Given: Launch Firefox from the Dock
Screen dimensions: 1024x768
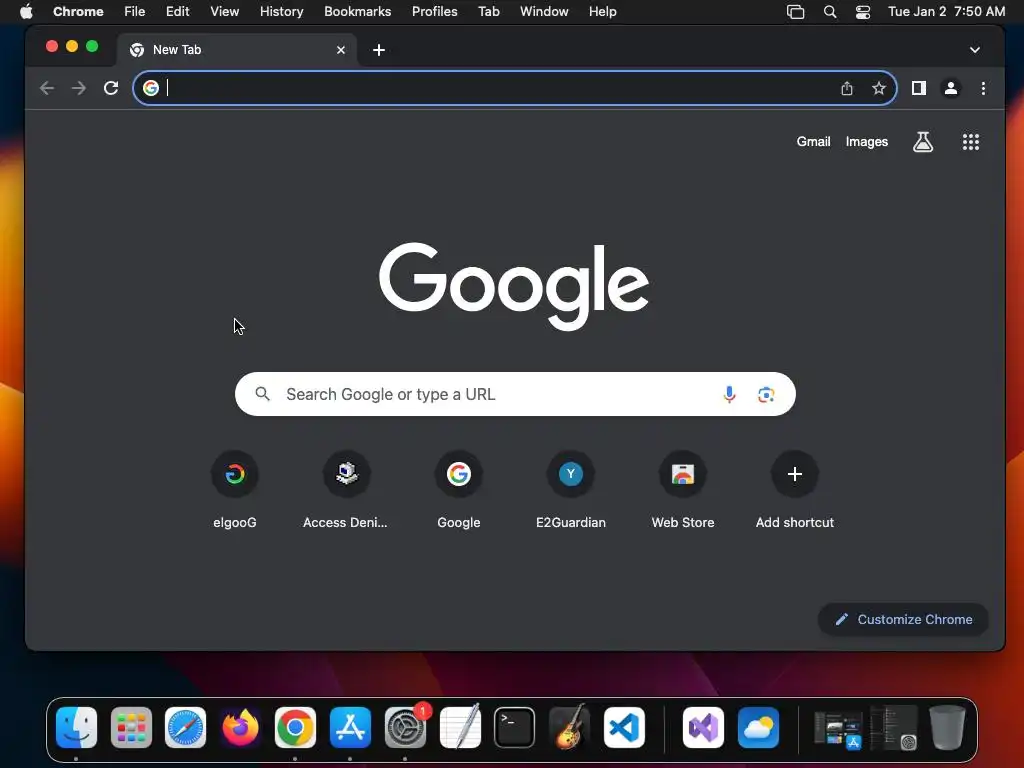Looking at the screenshot, I should [240, 728].
